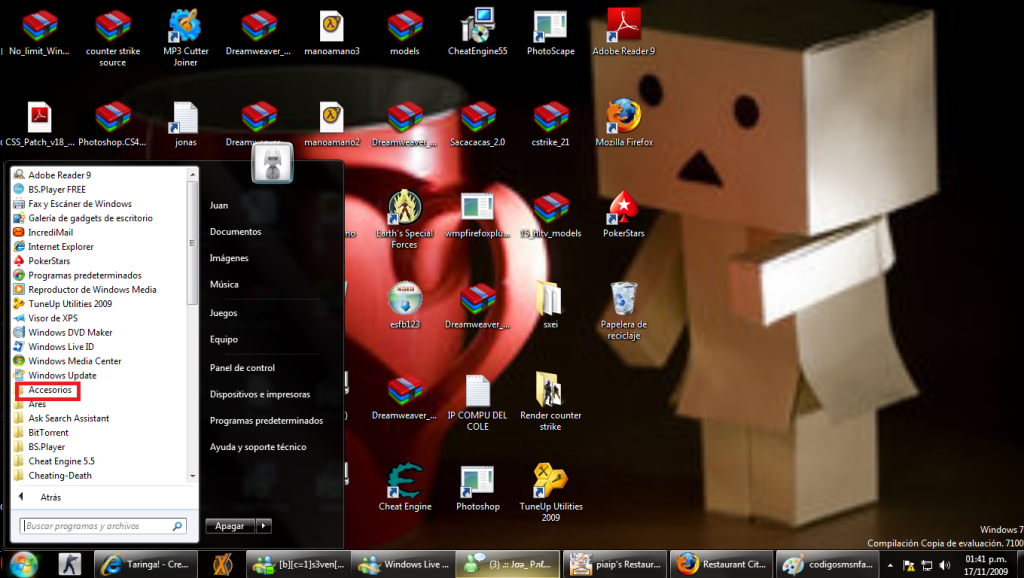Launch the Photoshop desktop shortcut

pyautogui.click(x=477, y=487)
